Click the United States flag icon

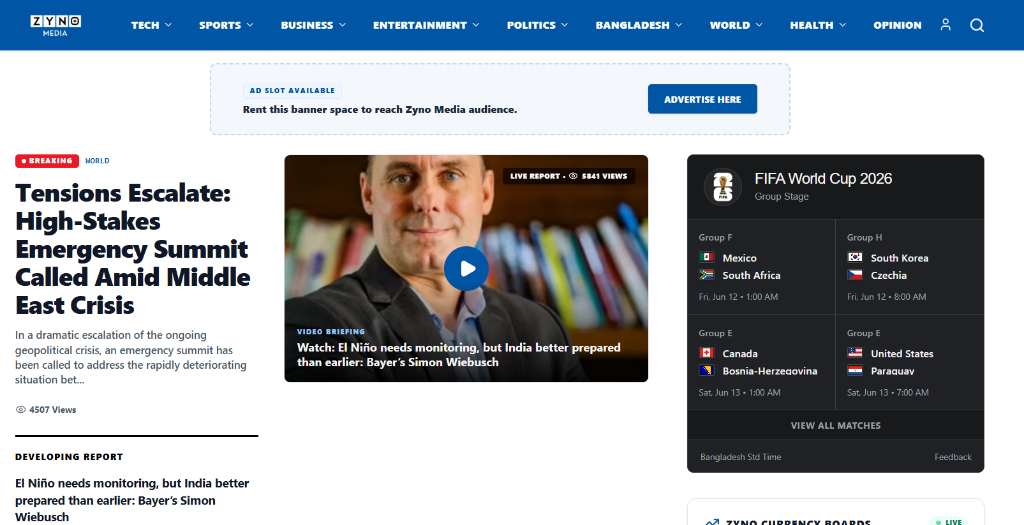(x=855, y=353)
